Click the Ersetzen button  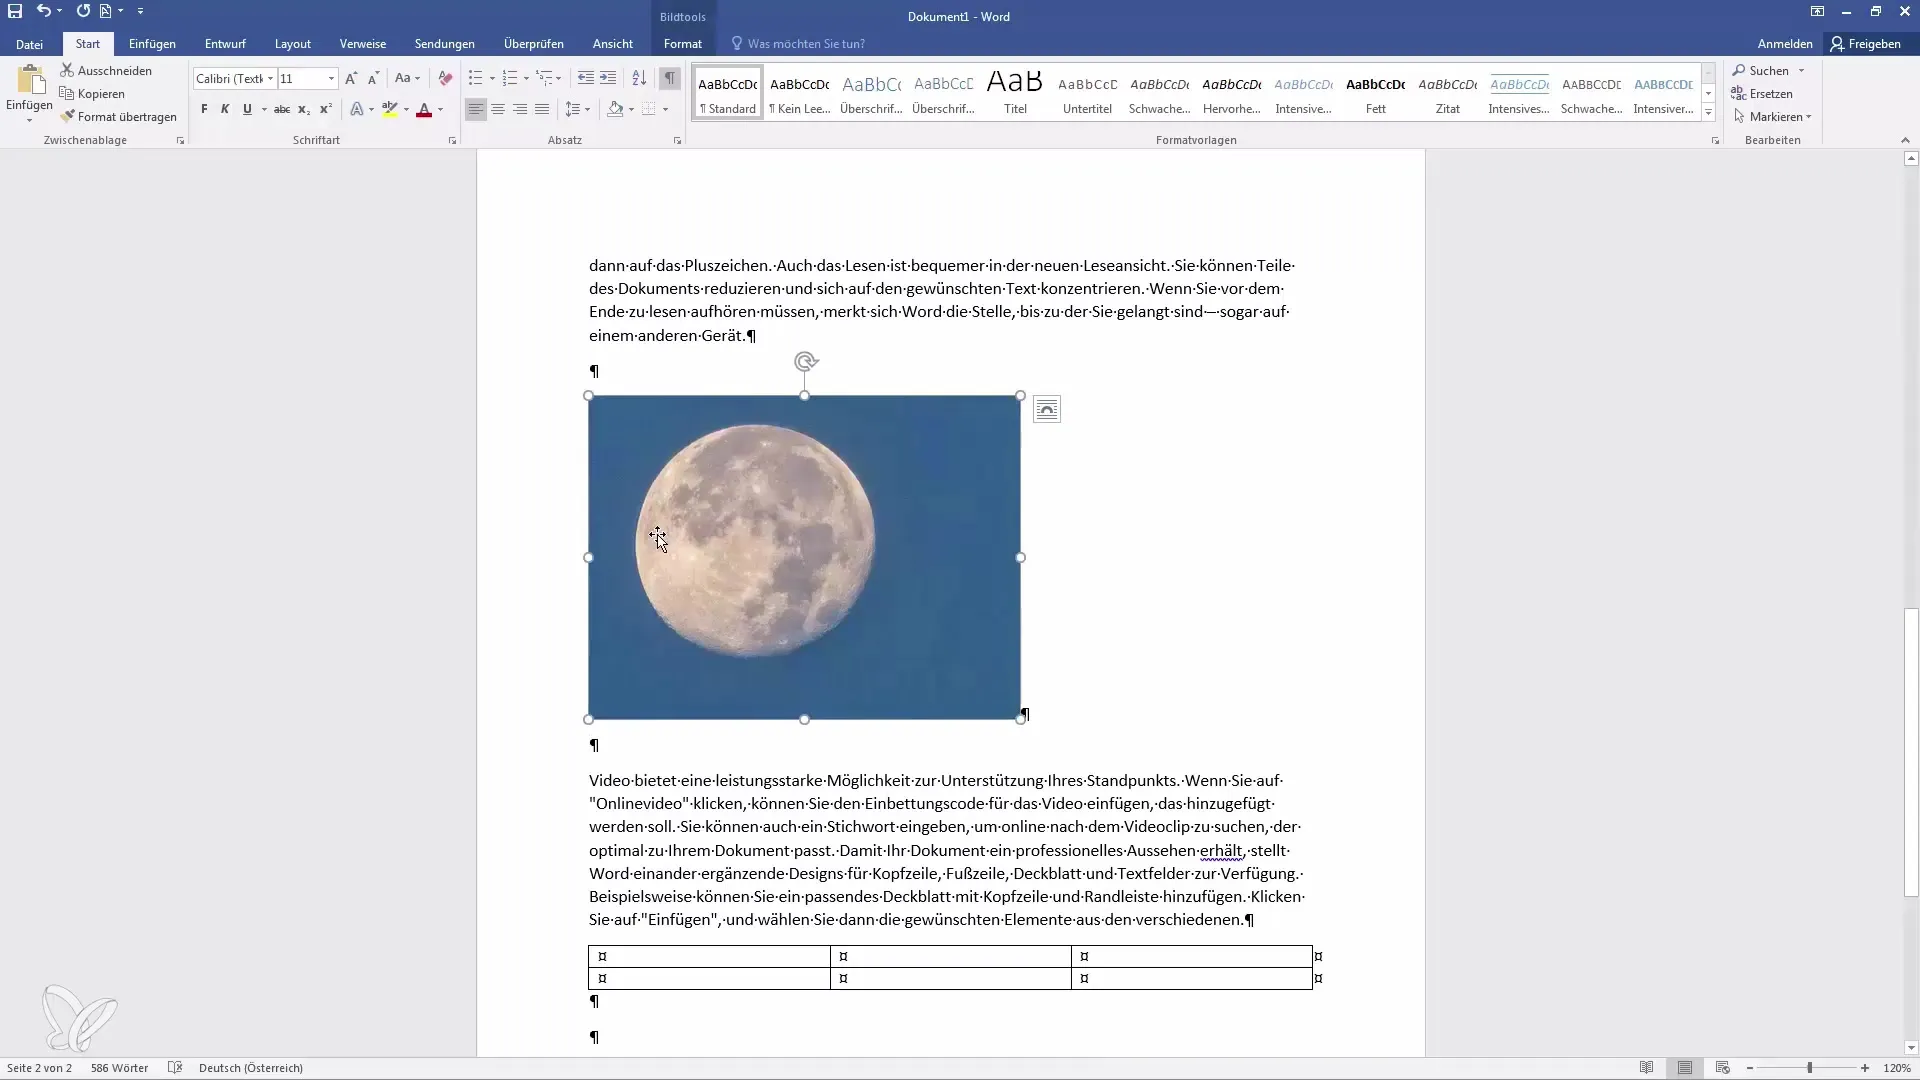tap(1763, 93)
